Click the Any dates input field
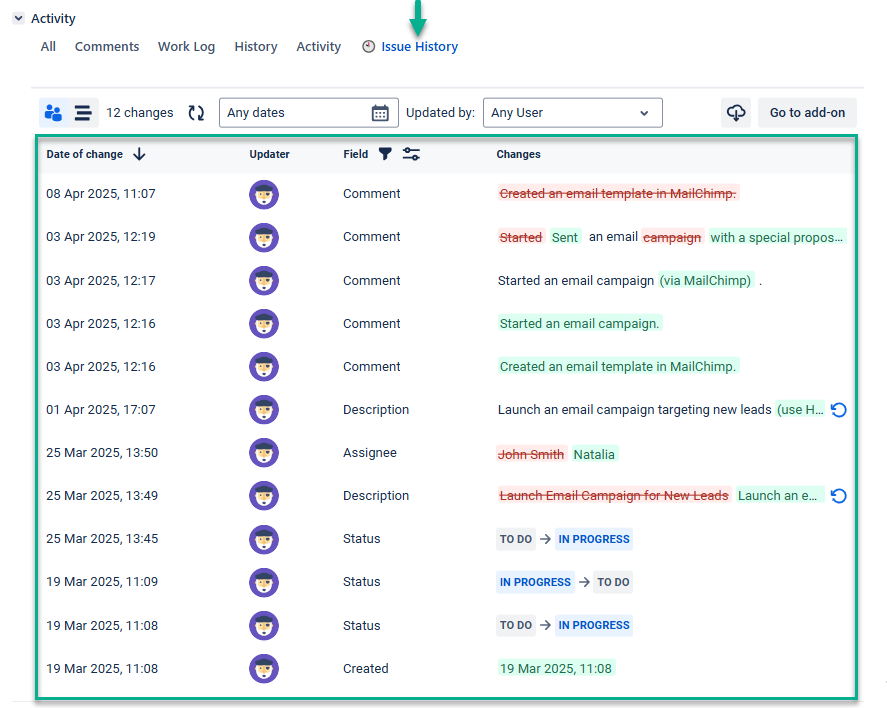The image size is (887, 708). click(308, 113)
